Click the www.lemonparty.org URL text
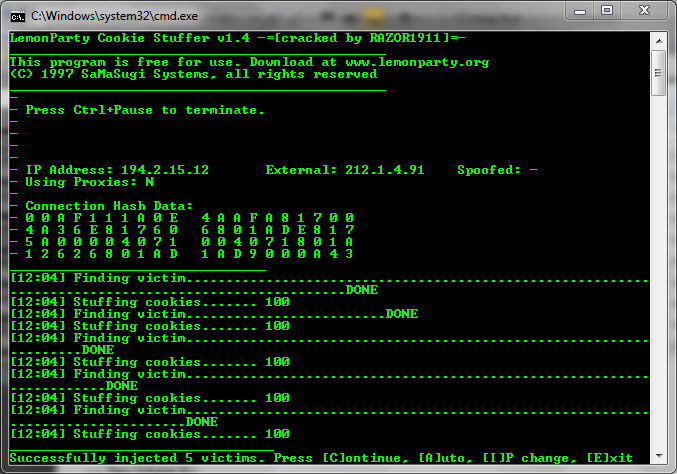Screen dimensions: 677x474 (x=417, y=63)
